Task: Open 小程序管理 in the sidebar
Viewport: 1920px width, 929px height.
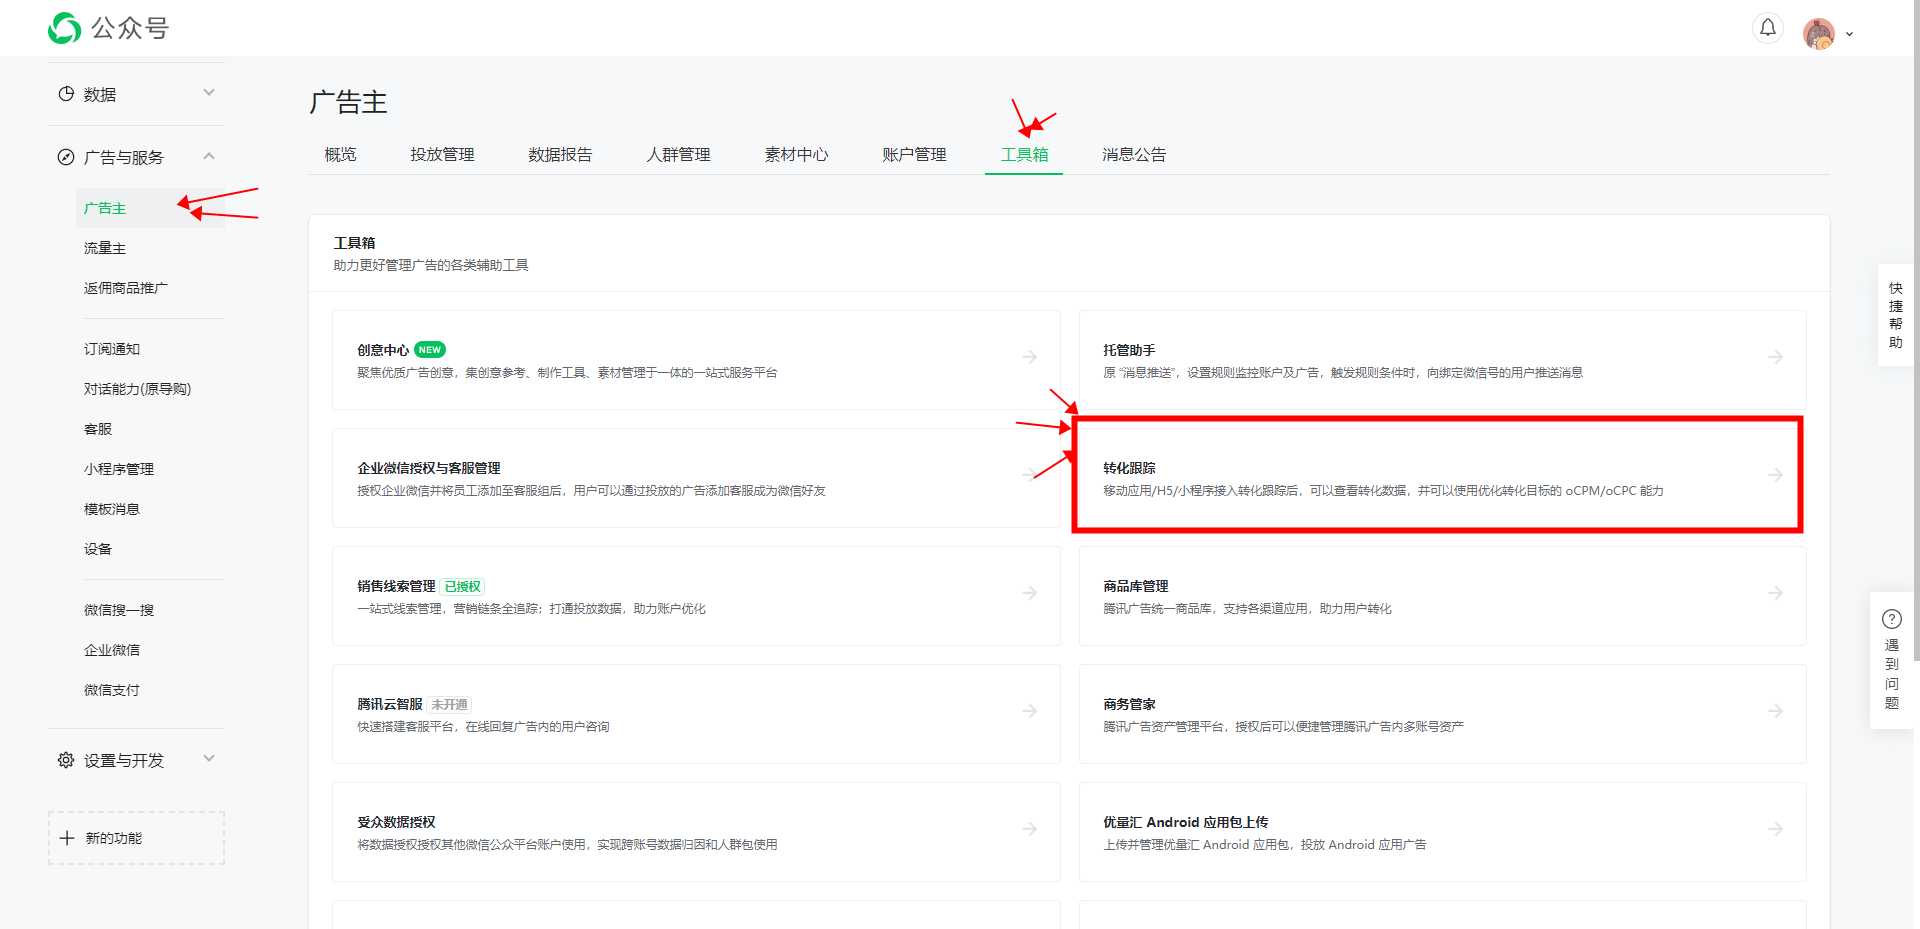Action: pos(119,469)
